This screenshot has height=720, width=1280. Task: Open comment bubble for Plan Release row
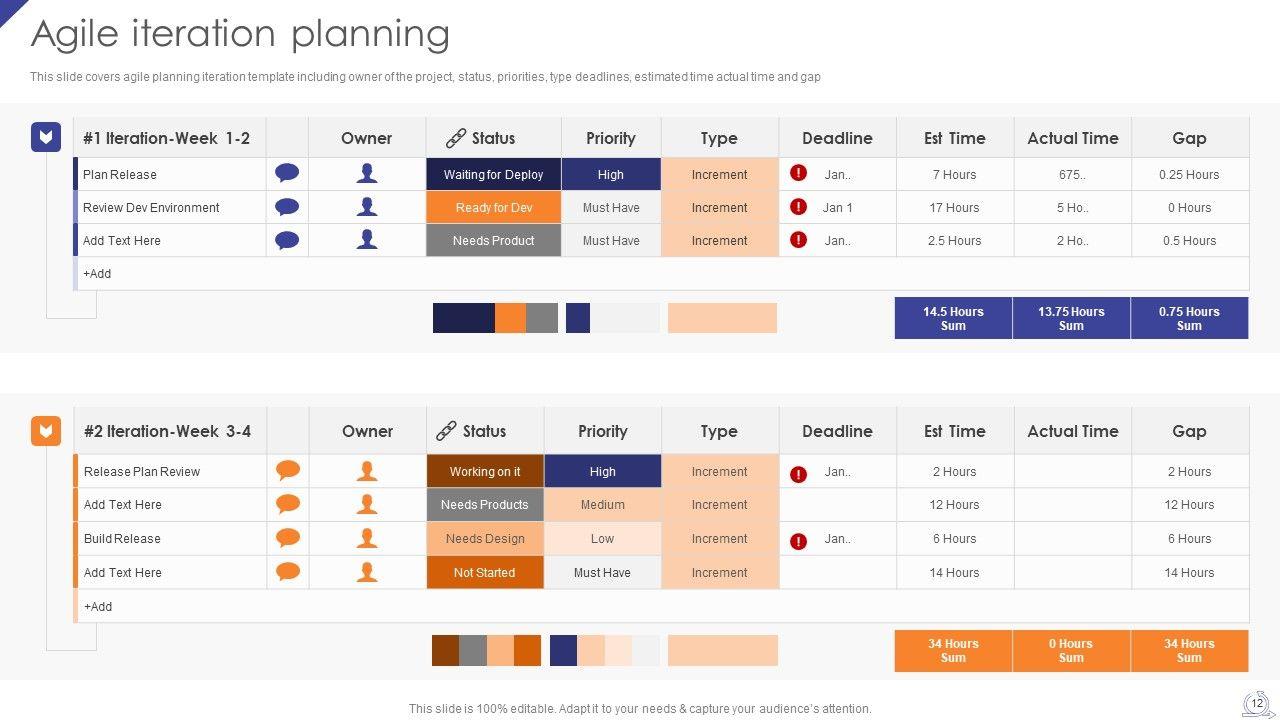coord(287,174)
